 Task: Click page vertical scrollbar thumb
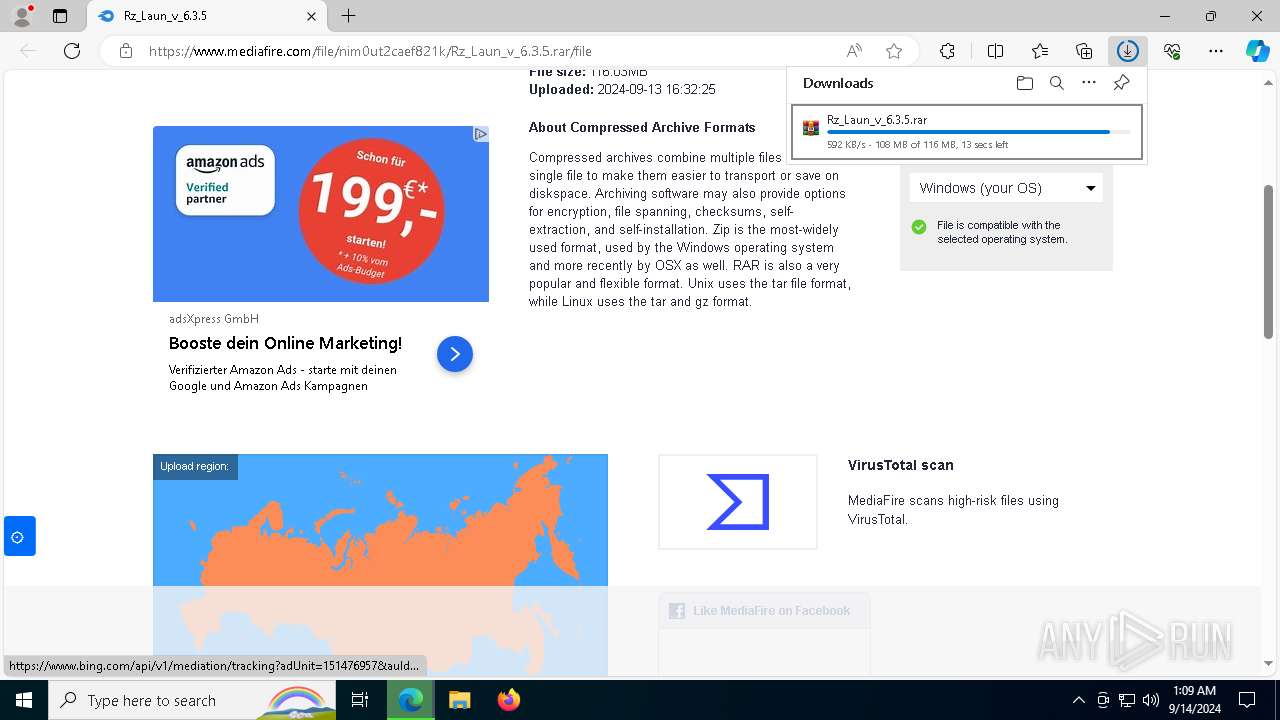pyautogui.click(x=1269, y=261)
